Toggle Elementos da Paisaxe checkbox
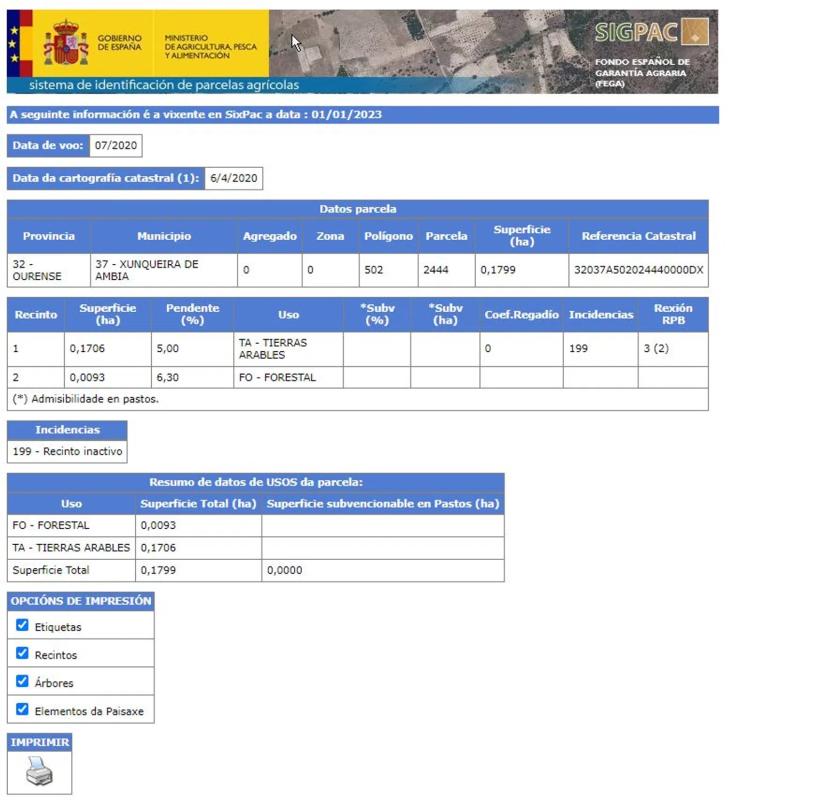This screenshot has width=835, height=800. pyautogui.click(x=22, y=710)
